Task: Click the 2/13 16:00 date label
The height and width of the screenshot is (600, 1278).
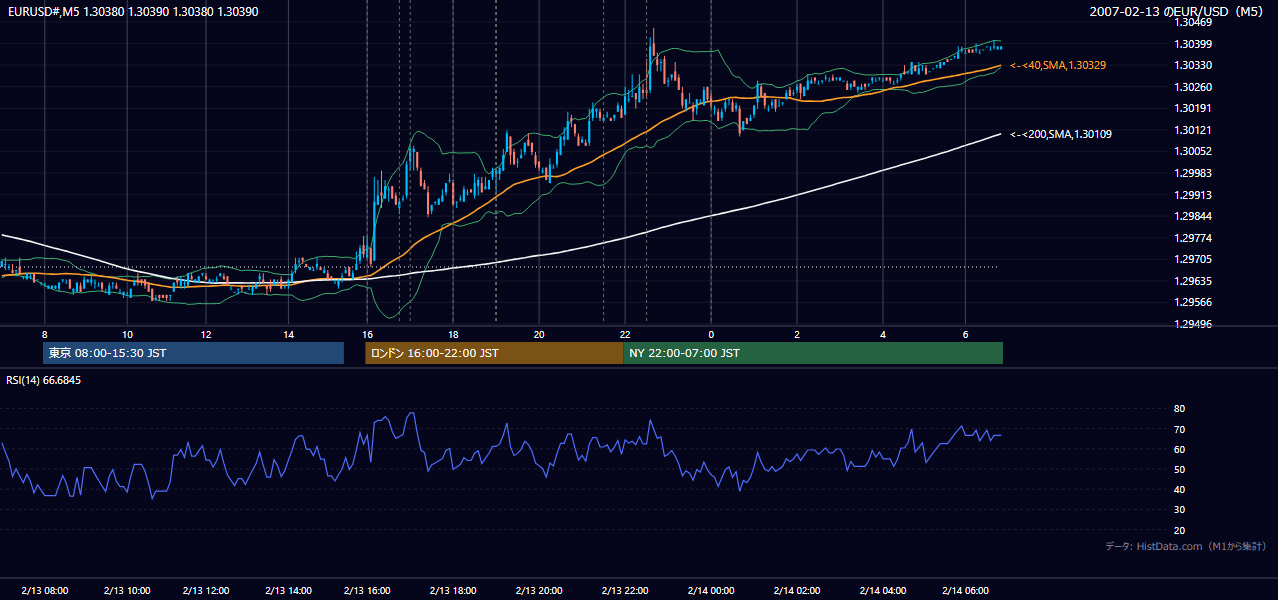Action: 367,591
